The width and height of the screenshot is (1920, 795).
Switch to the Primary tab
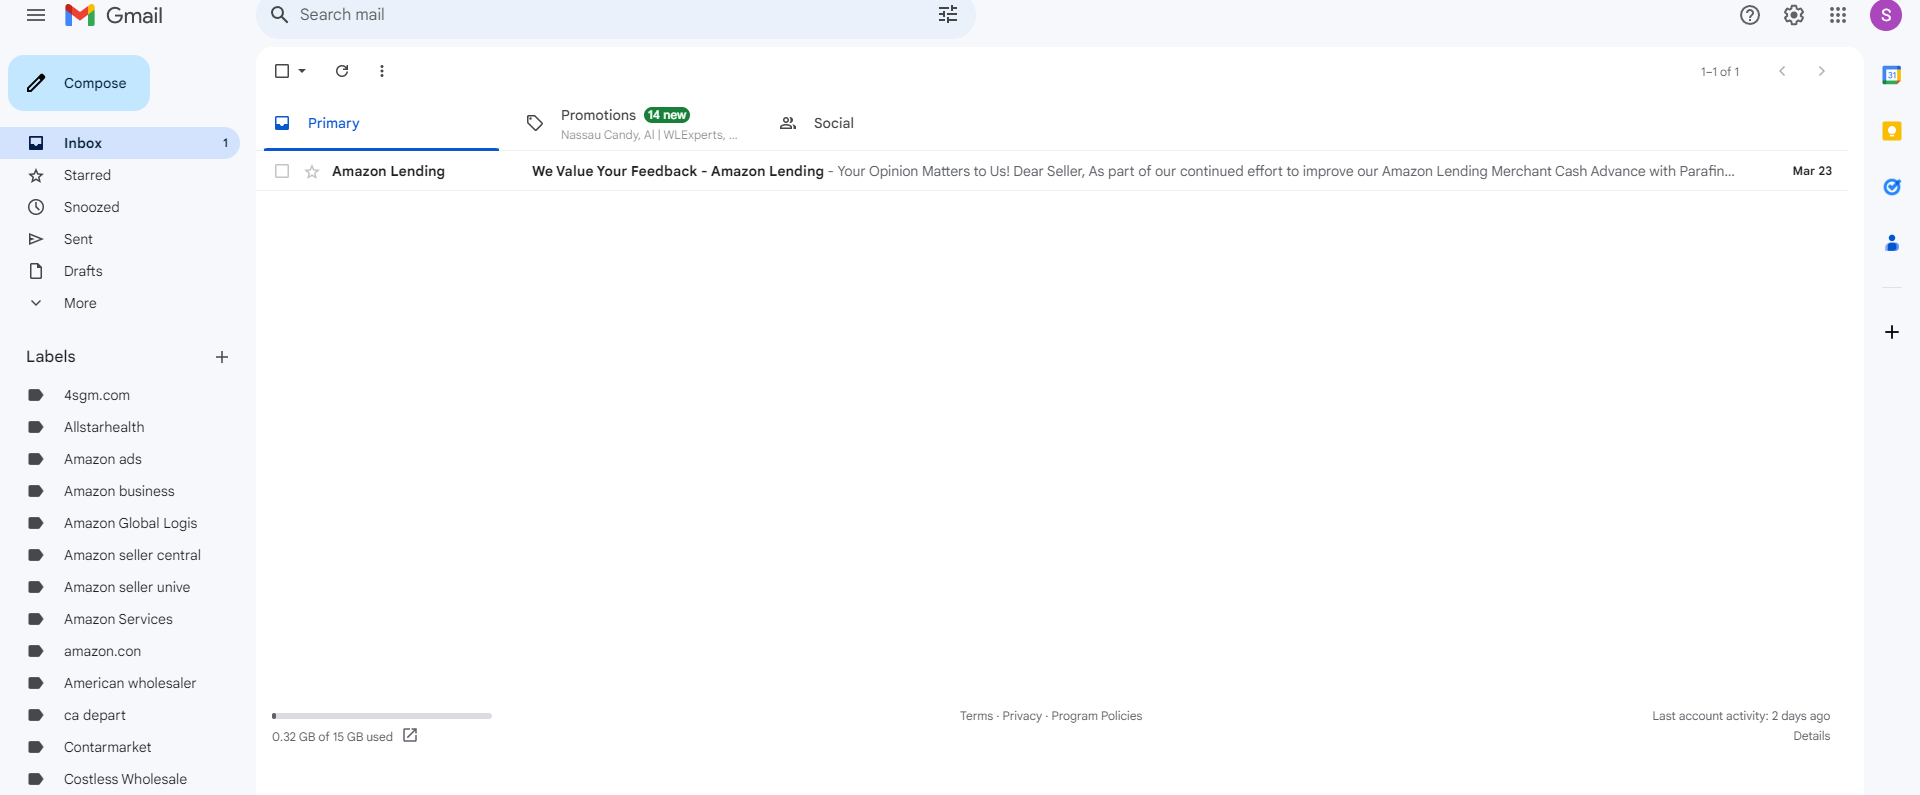pos(382,123)
